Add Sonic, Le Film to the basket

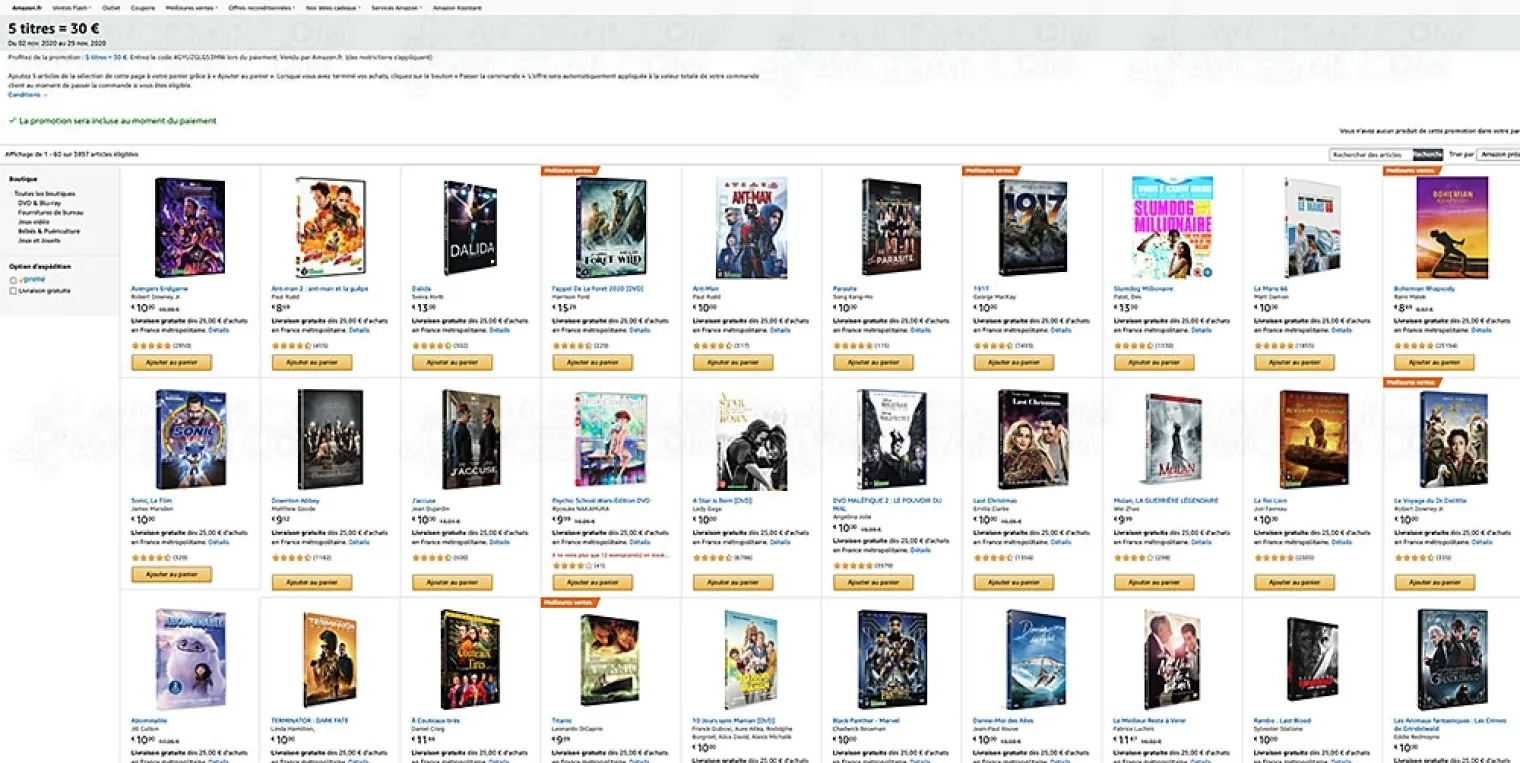click(x=171, y=574)
